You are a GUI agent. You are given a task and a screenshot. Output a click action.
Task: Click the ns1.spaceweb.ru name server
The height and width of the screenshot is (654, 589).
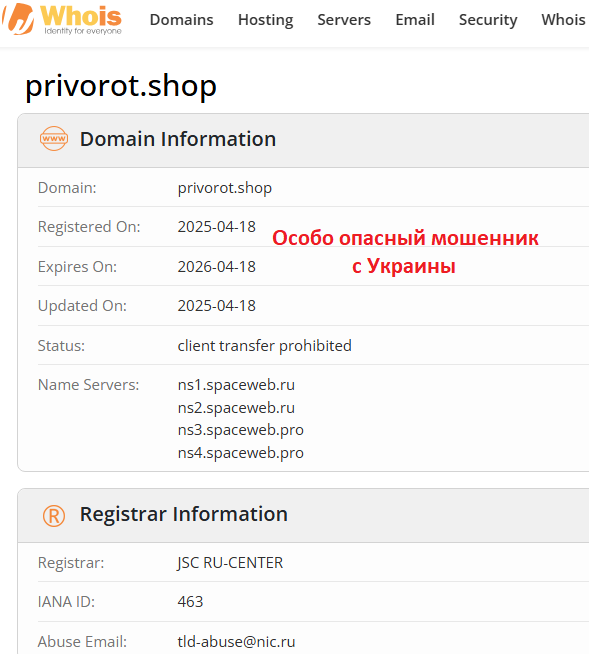click(237, 385)
